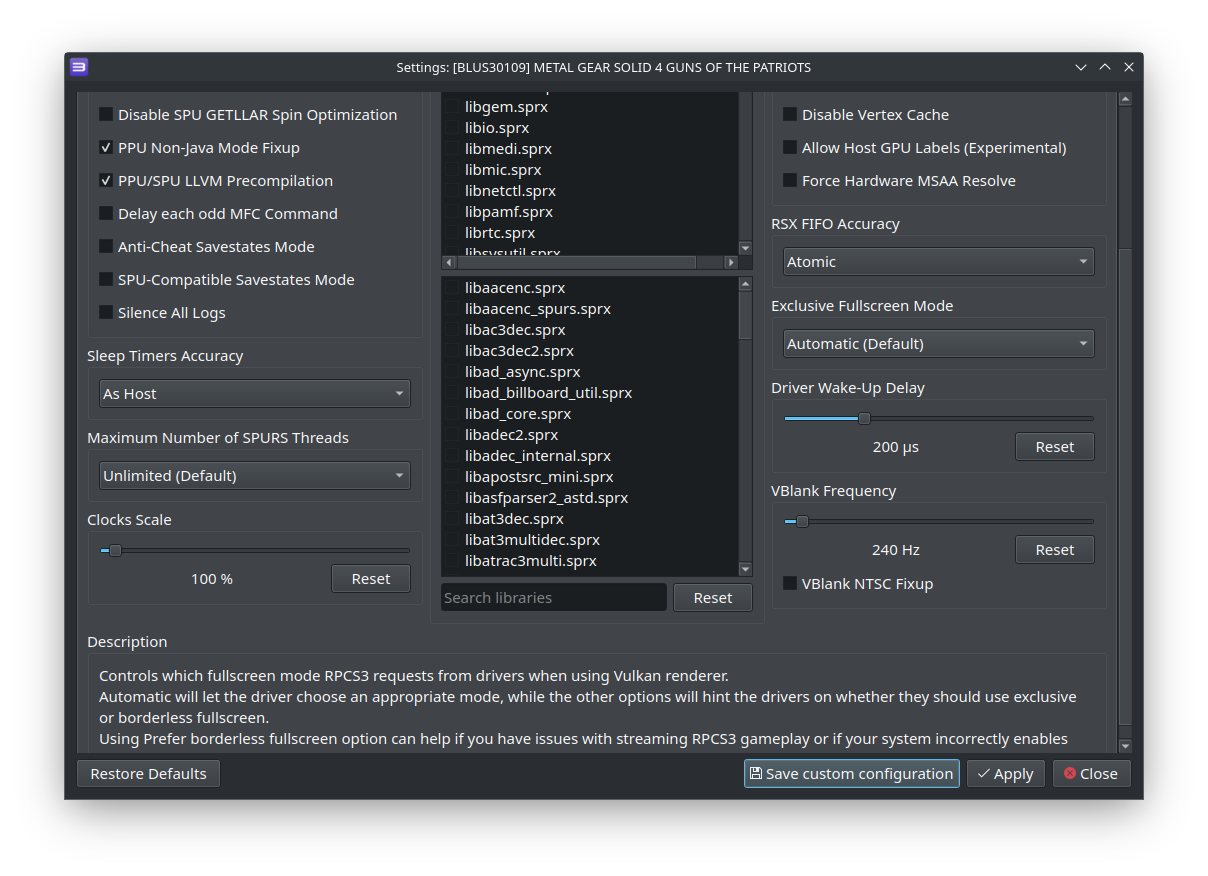Screen dimensions: 1208x876
Task: Toggle VBlank NTSC Fixup checkbox
Action: [790, 584]
